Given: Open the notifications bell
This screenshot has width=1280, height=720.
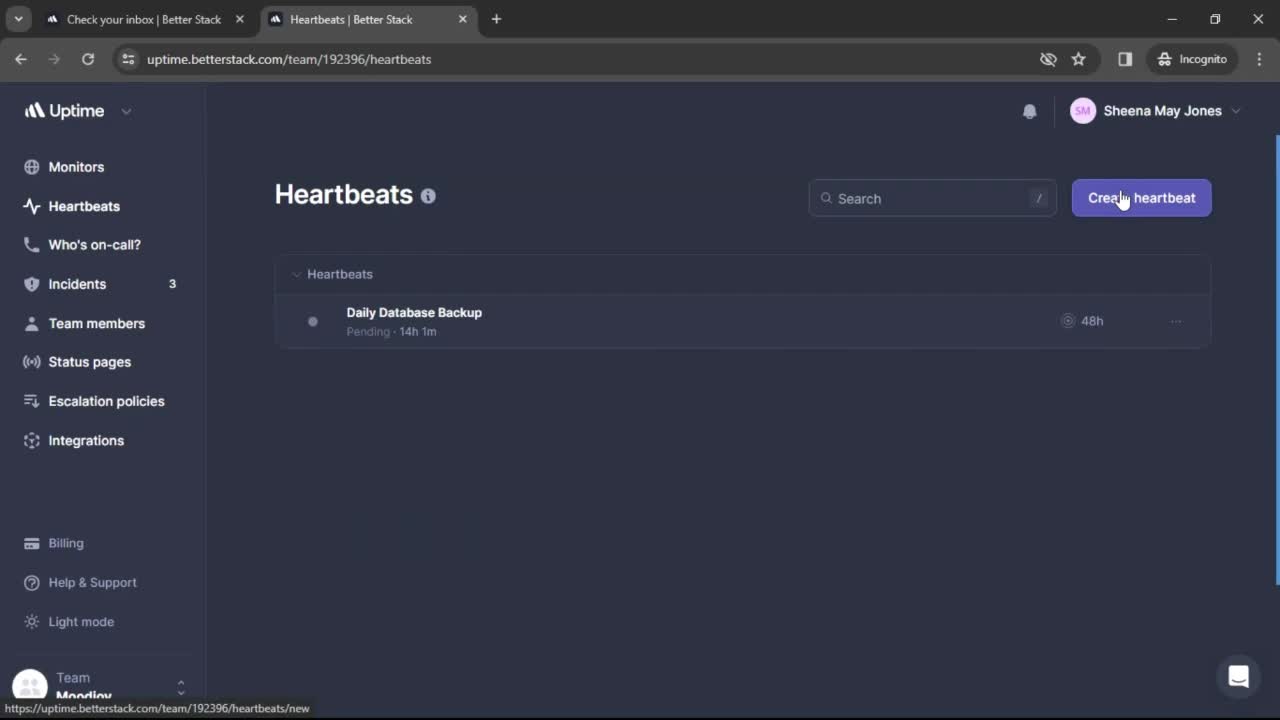Looking at the screenshot, I should click(1029, 111).
